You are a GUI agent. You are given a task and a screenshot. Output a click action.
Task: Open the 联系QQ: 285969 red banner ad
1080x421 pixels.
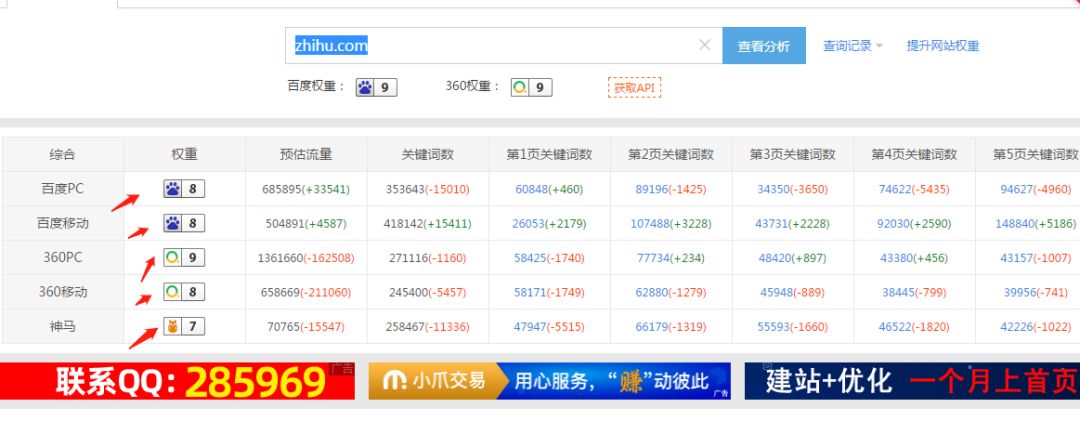coord(177,381)
